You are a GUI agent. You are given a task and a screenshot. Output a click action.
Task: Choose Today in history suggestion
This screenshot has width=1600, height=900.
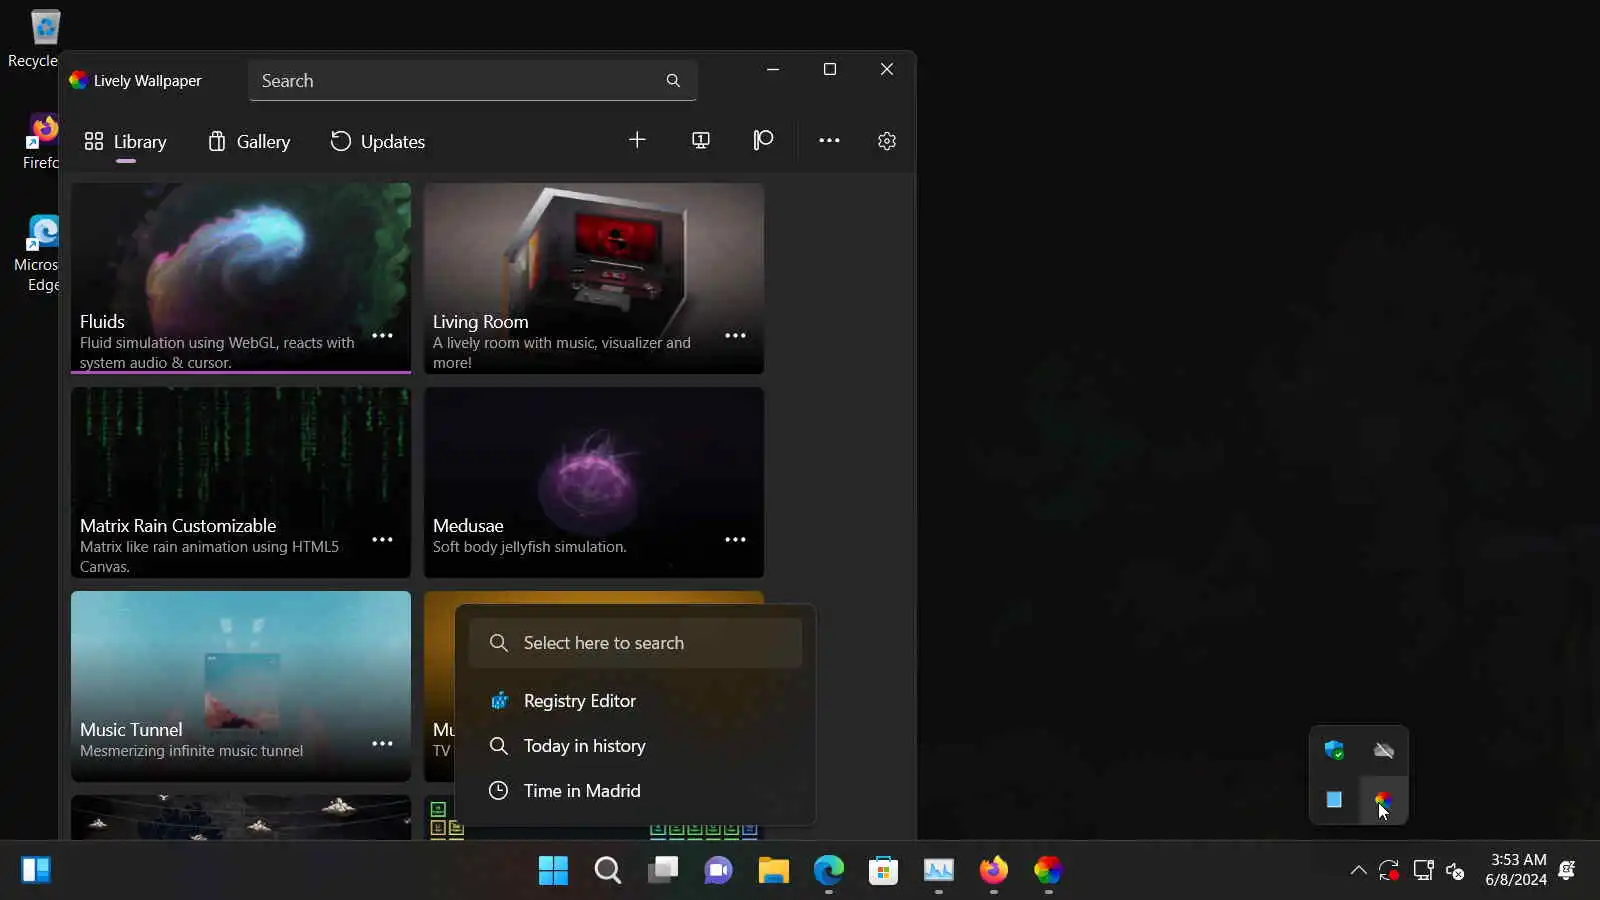[635, 746]
